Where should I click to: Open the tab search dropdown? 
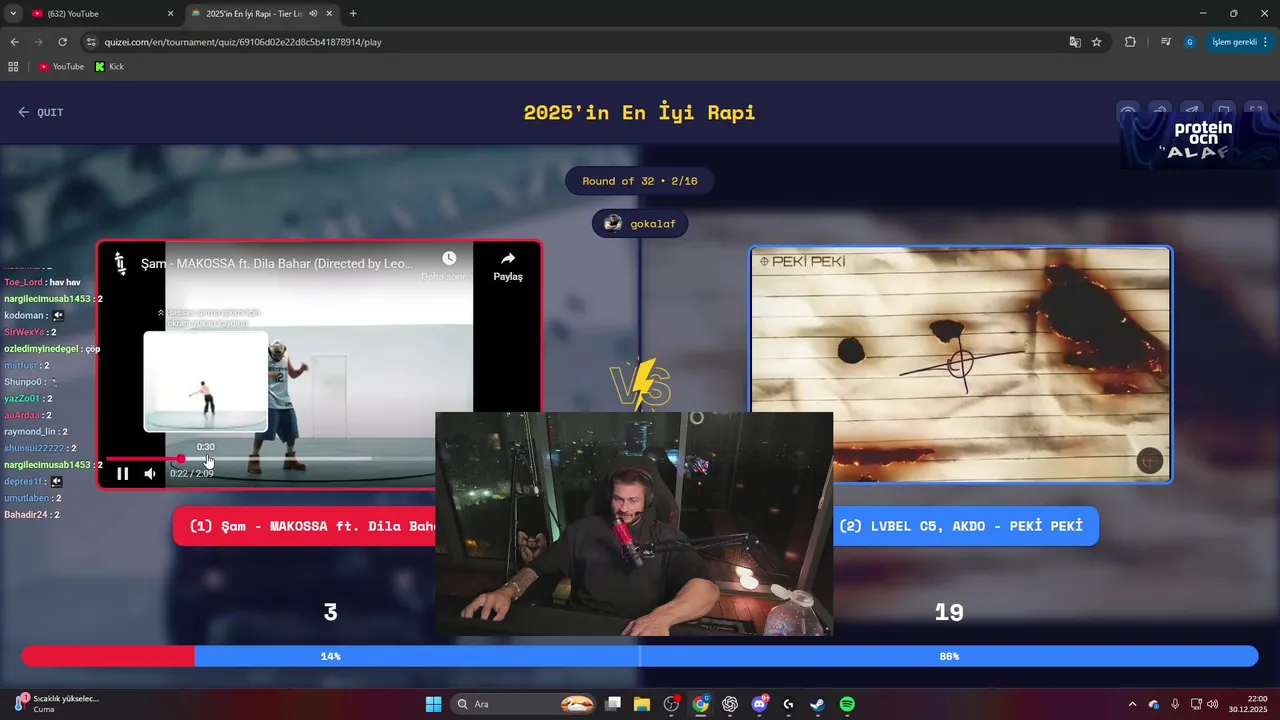point(13,14)
